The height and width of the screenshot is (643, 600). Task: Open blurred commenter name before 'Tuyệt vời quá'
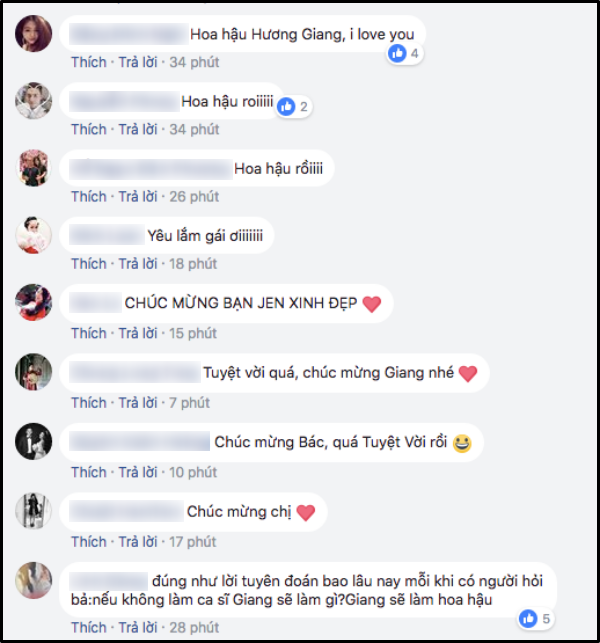tap(135, 373)
